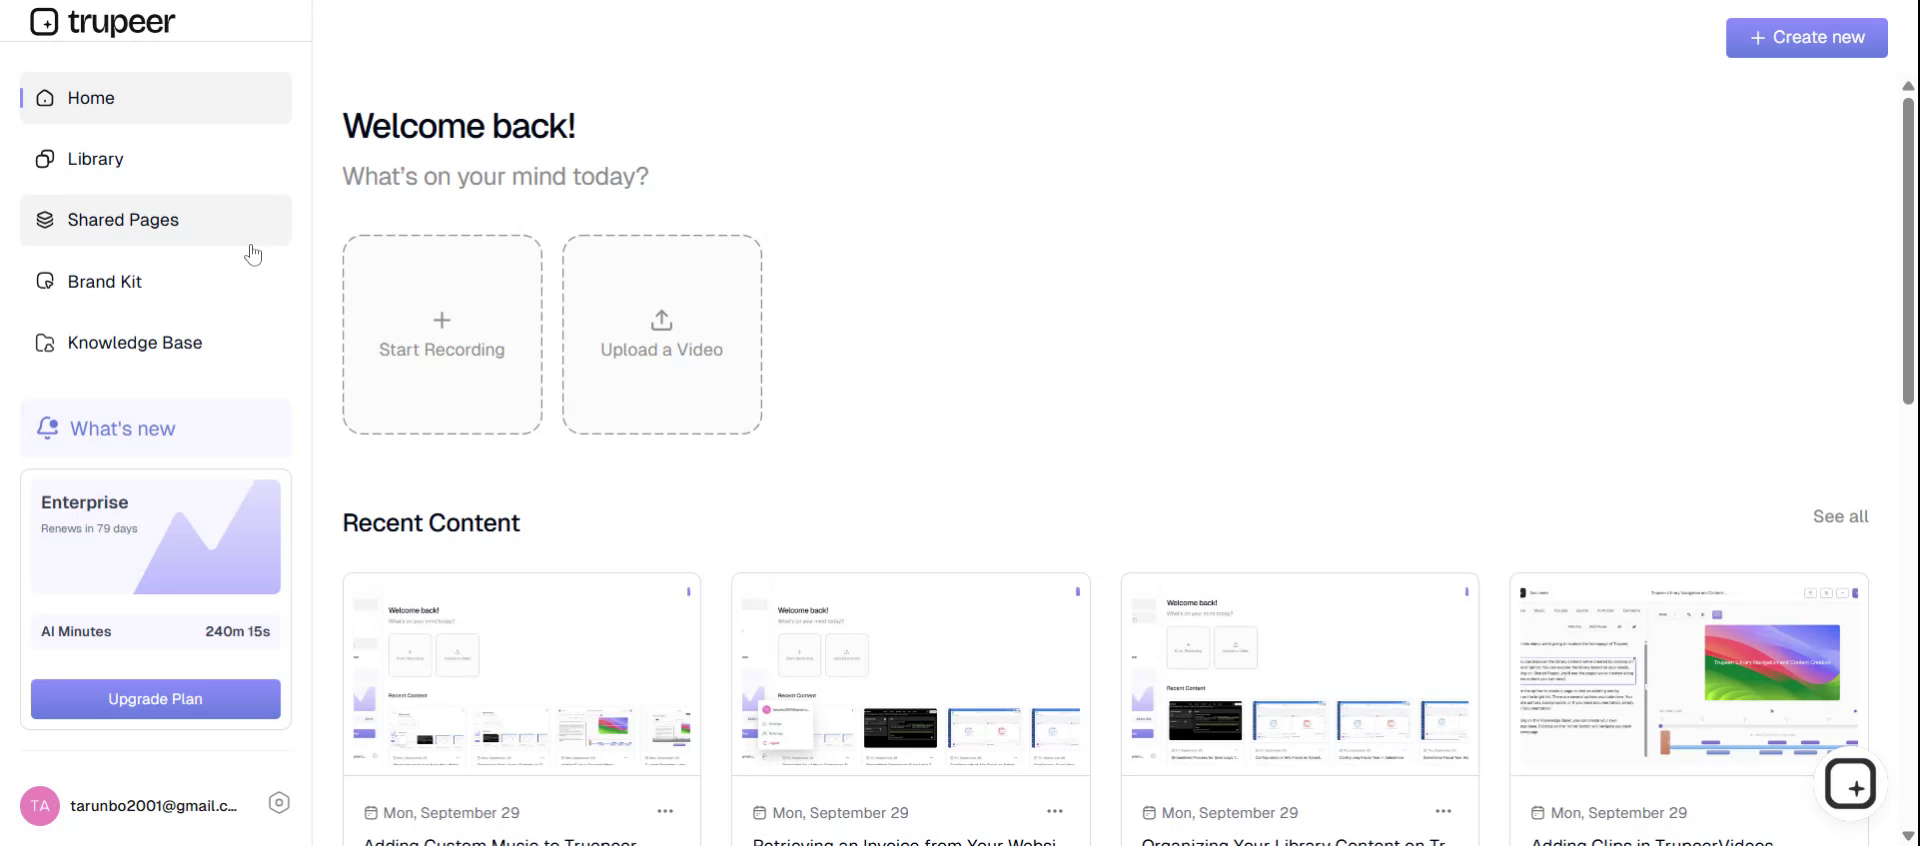Open Library from sidebar
This screenshot has width=1920, height=846.
(x=156, y=159)
